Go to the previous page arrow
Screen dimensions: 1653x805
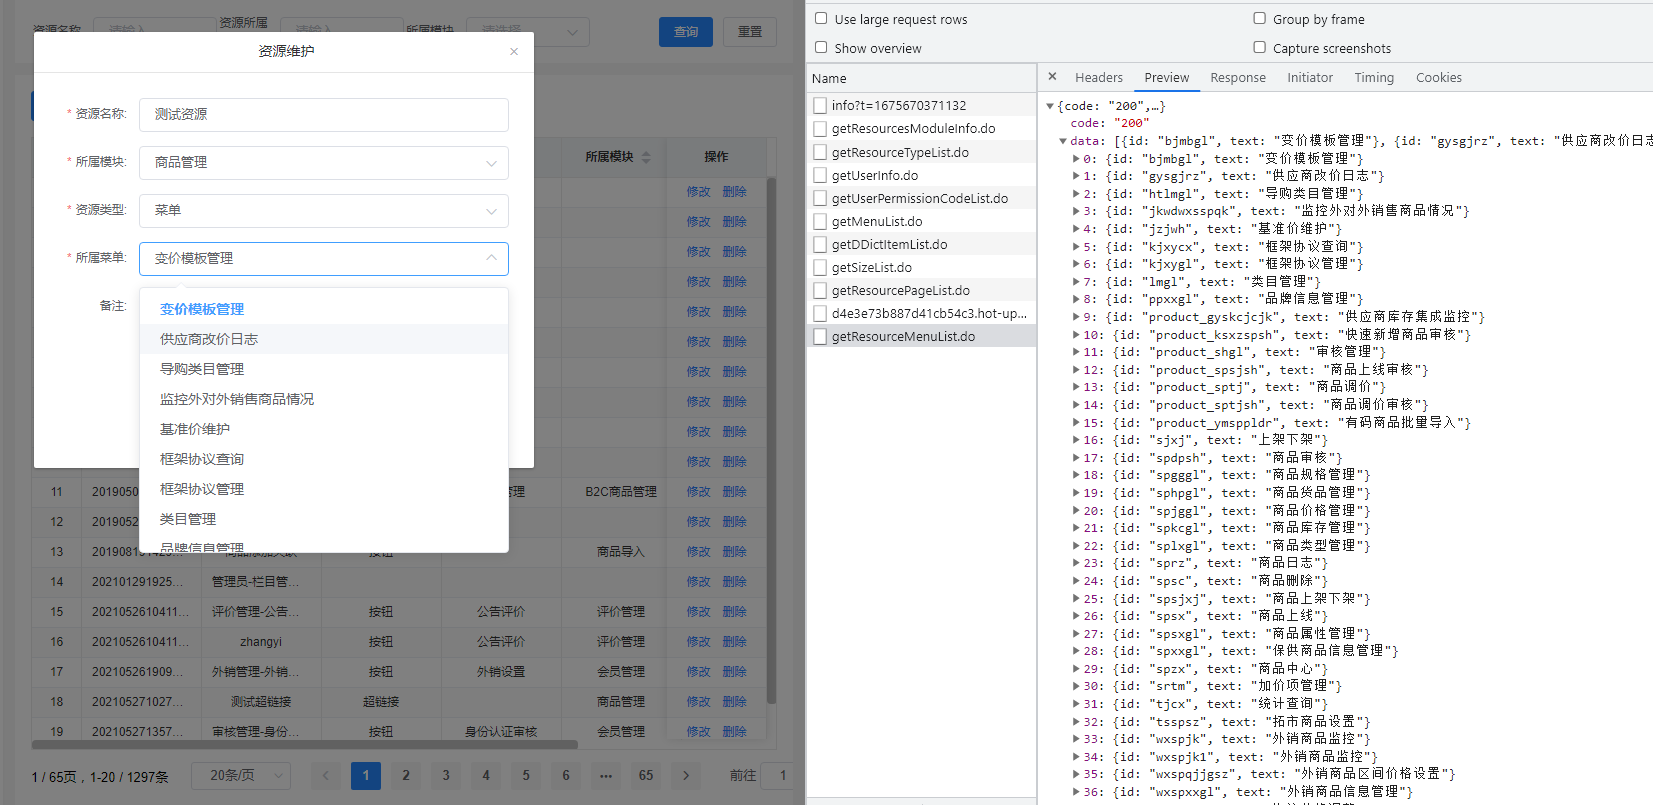pyautogui.click(x=326, y=775)
